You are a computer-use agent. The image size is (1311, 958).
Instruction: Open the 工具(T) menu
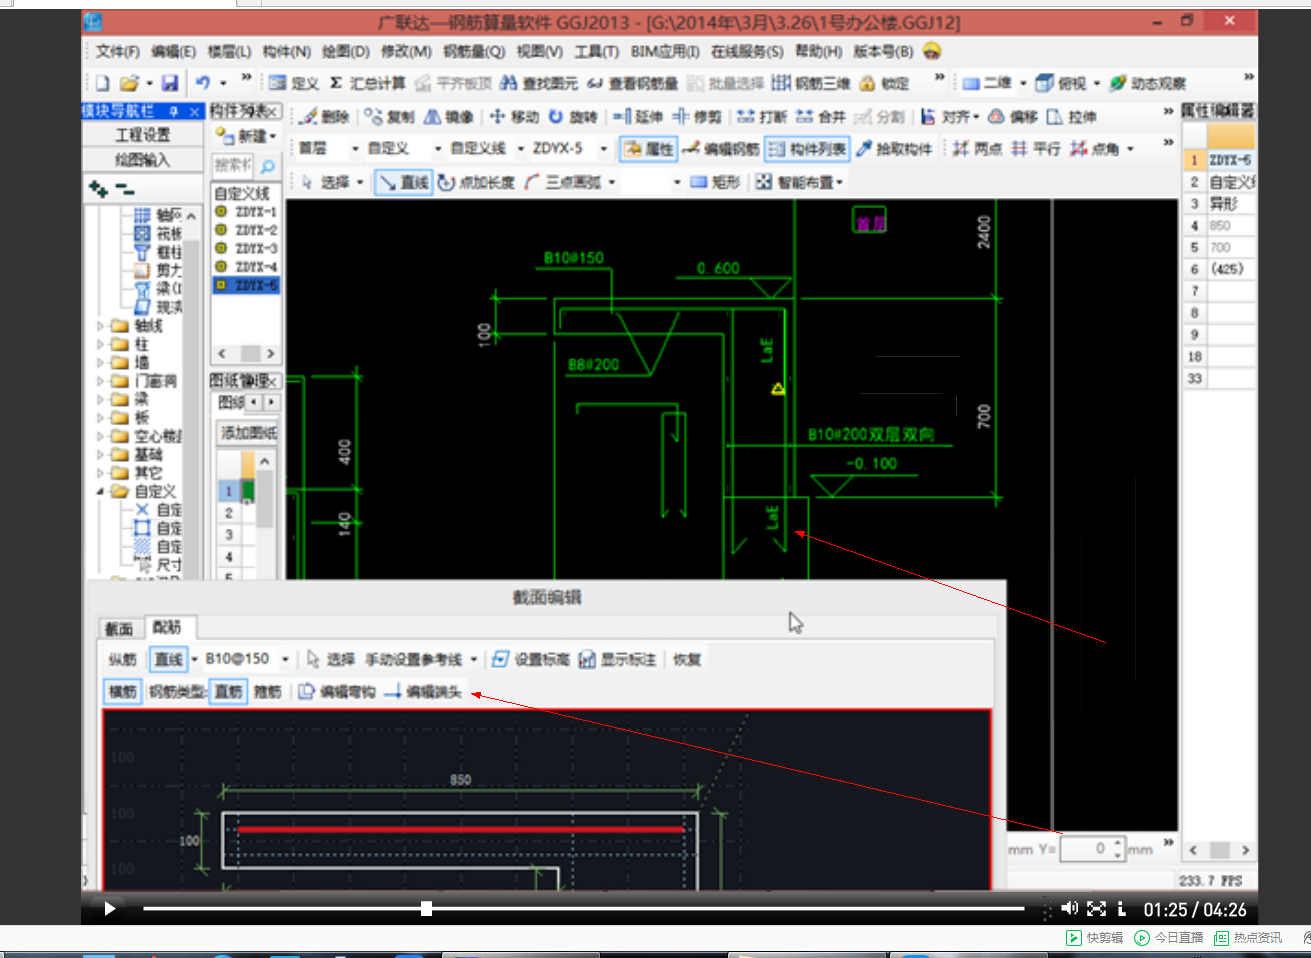click(597, 51)
